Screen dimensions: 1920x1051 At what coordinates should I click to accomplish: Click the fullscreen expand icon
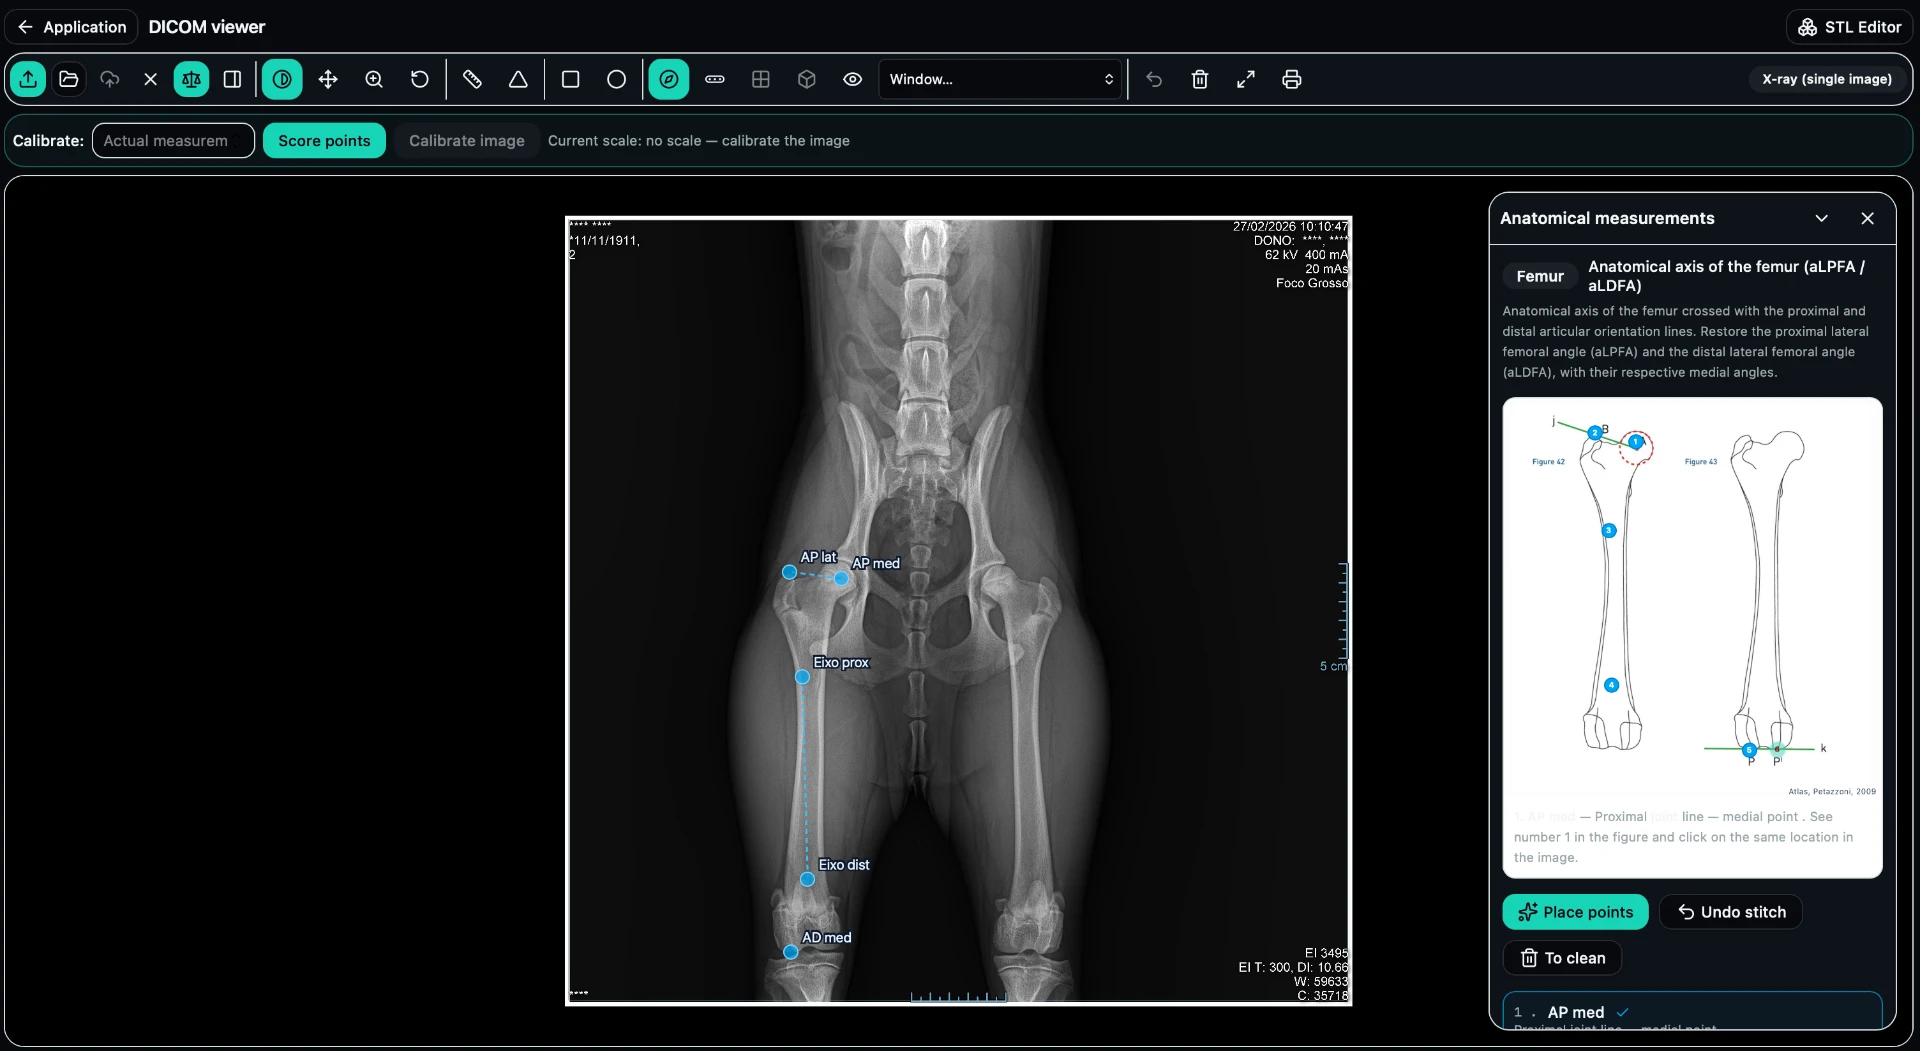coord(1246,79)
